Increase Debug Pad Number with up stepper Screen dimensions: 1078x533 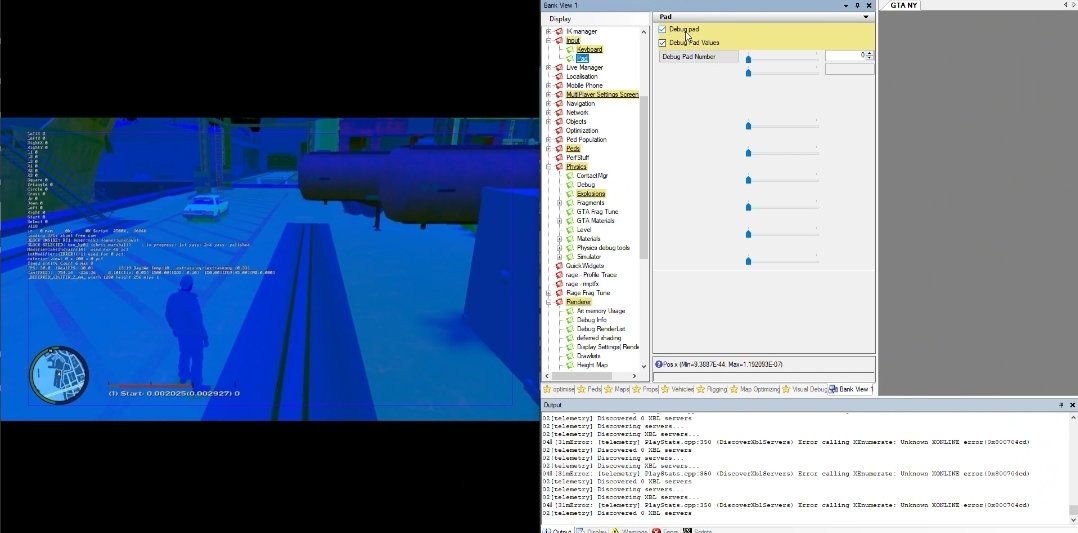pyautogui.click(x=870, y=53)
